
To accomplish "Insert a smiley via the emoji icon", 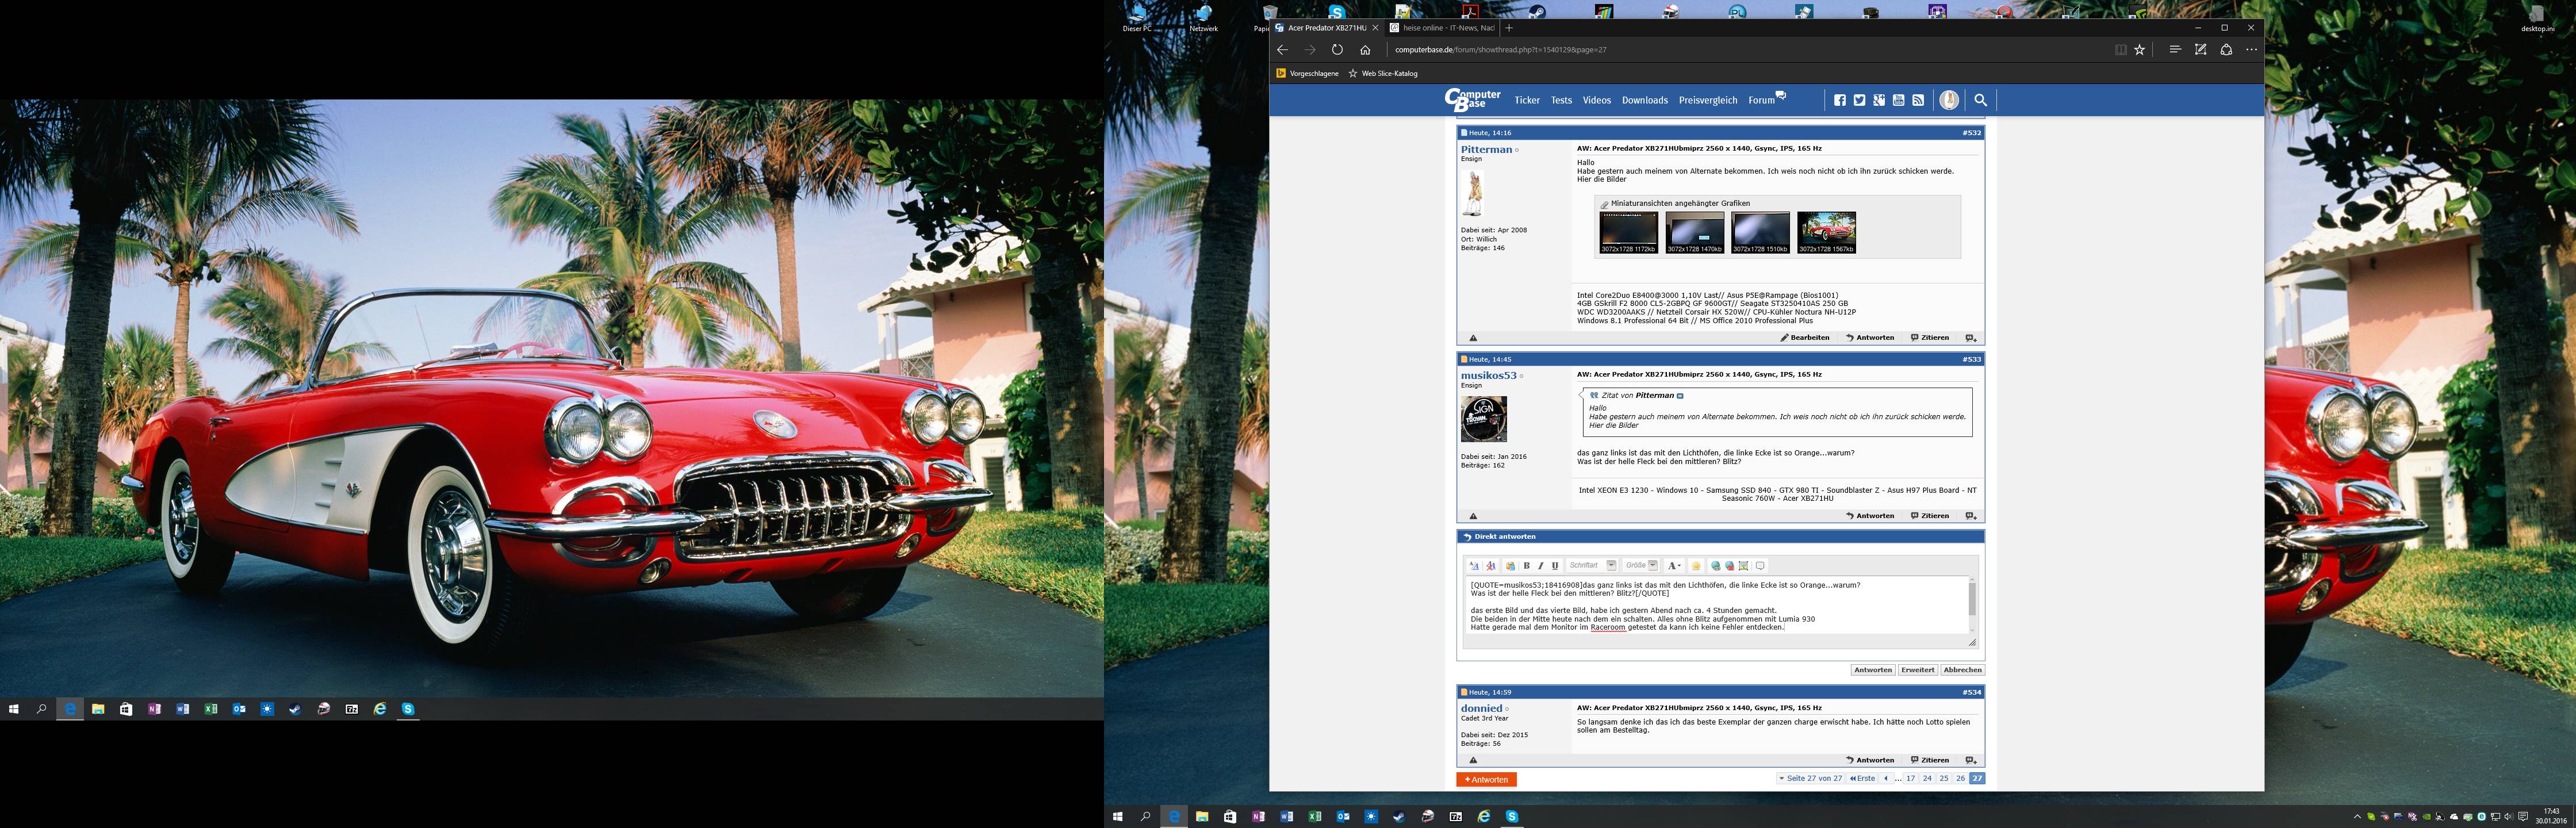I will [1696, 566].
